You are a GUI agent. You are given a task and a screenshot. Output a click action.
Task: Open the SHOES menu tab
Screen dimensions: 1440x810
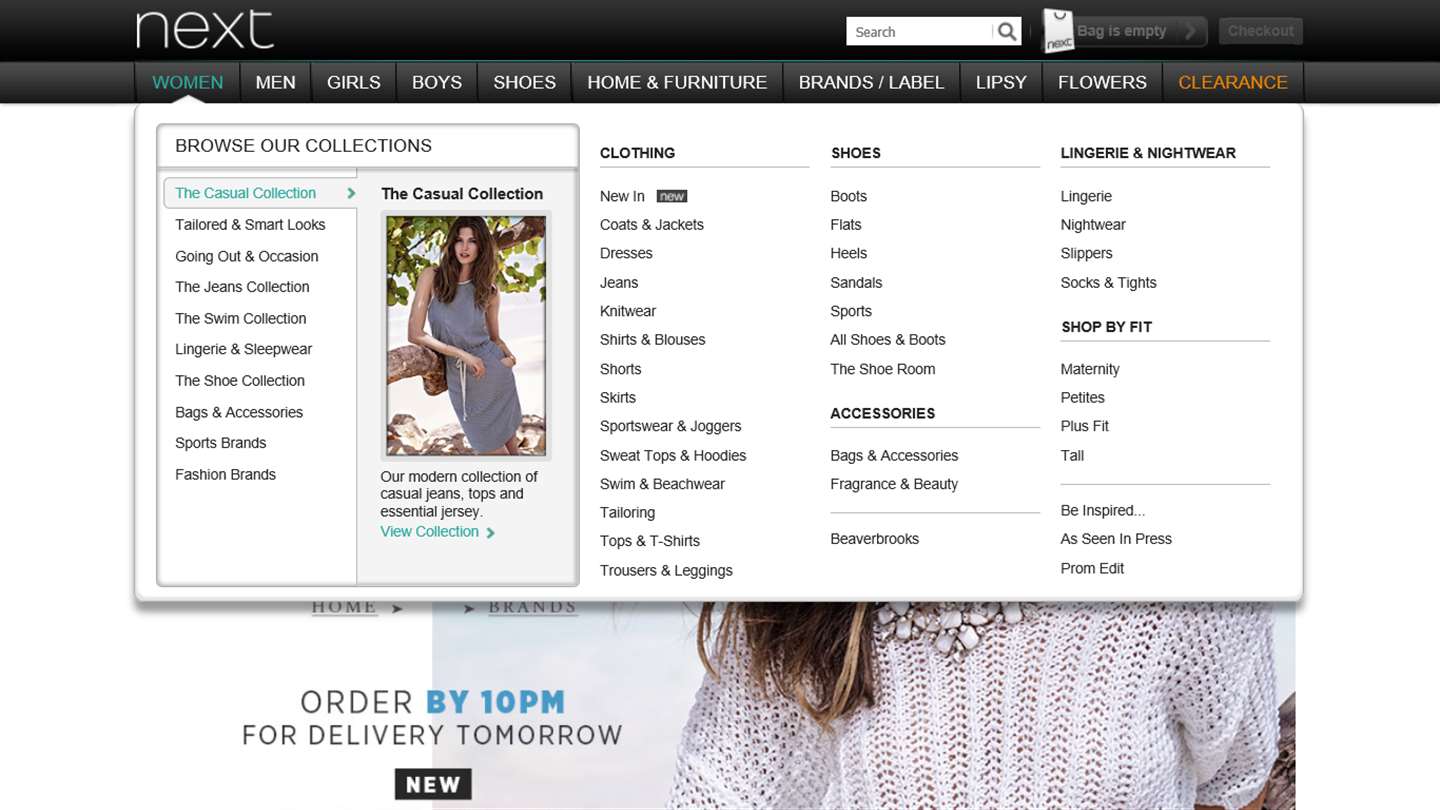(x=524, y=82)
